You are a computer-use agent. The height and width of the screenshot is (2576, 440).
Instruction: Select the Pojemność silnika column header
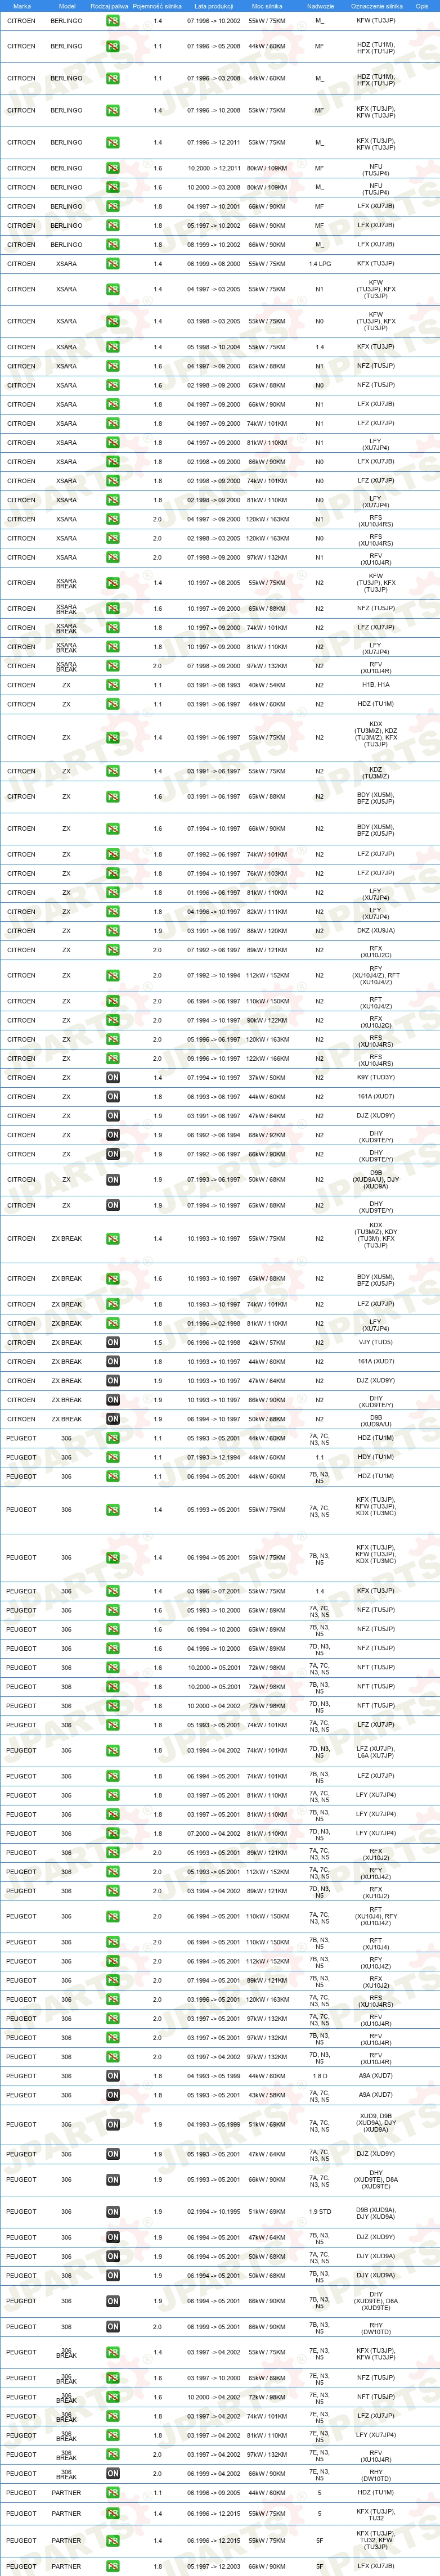pos(157,6)
